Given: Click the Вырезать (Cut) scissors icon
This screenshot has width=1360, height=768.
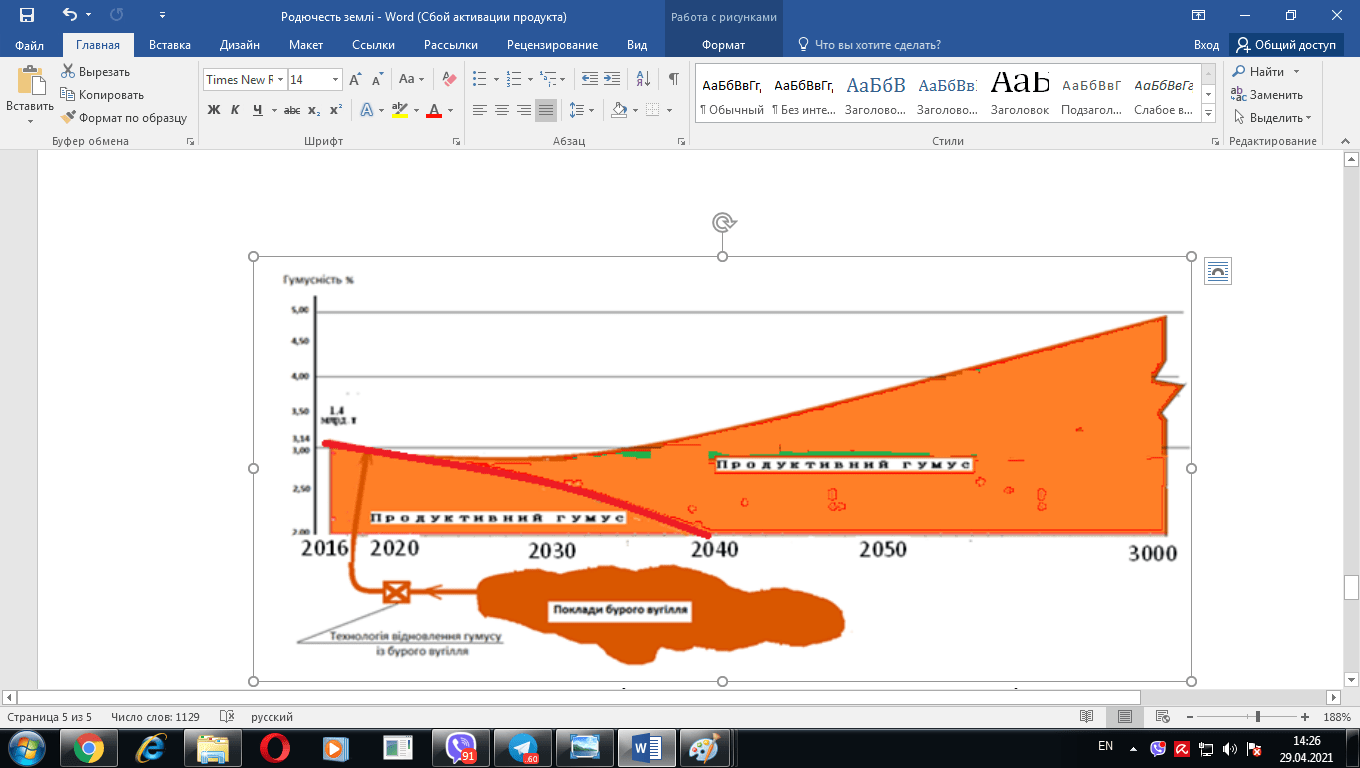Looking at the screenshot, I should [x=68, y=72].
